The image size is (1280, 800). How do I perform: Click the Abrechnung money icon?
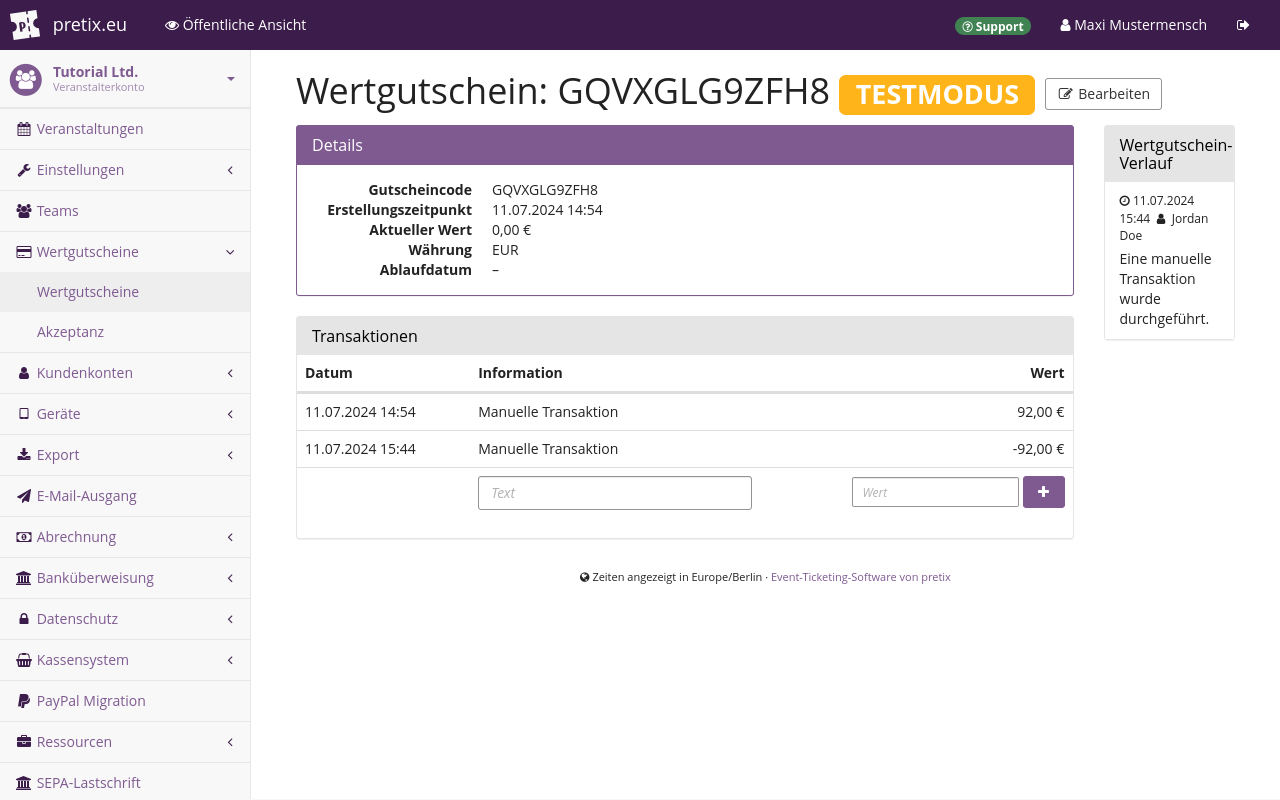pyautogui.click(x=24, y=537)
